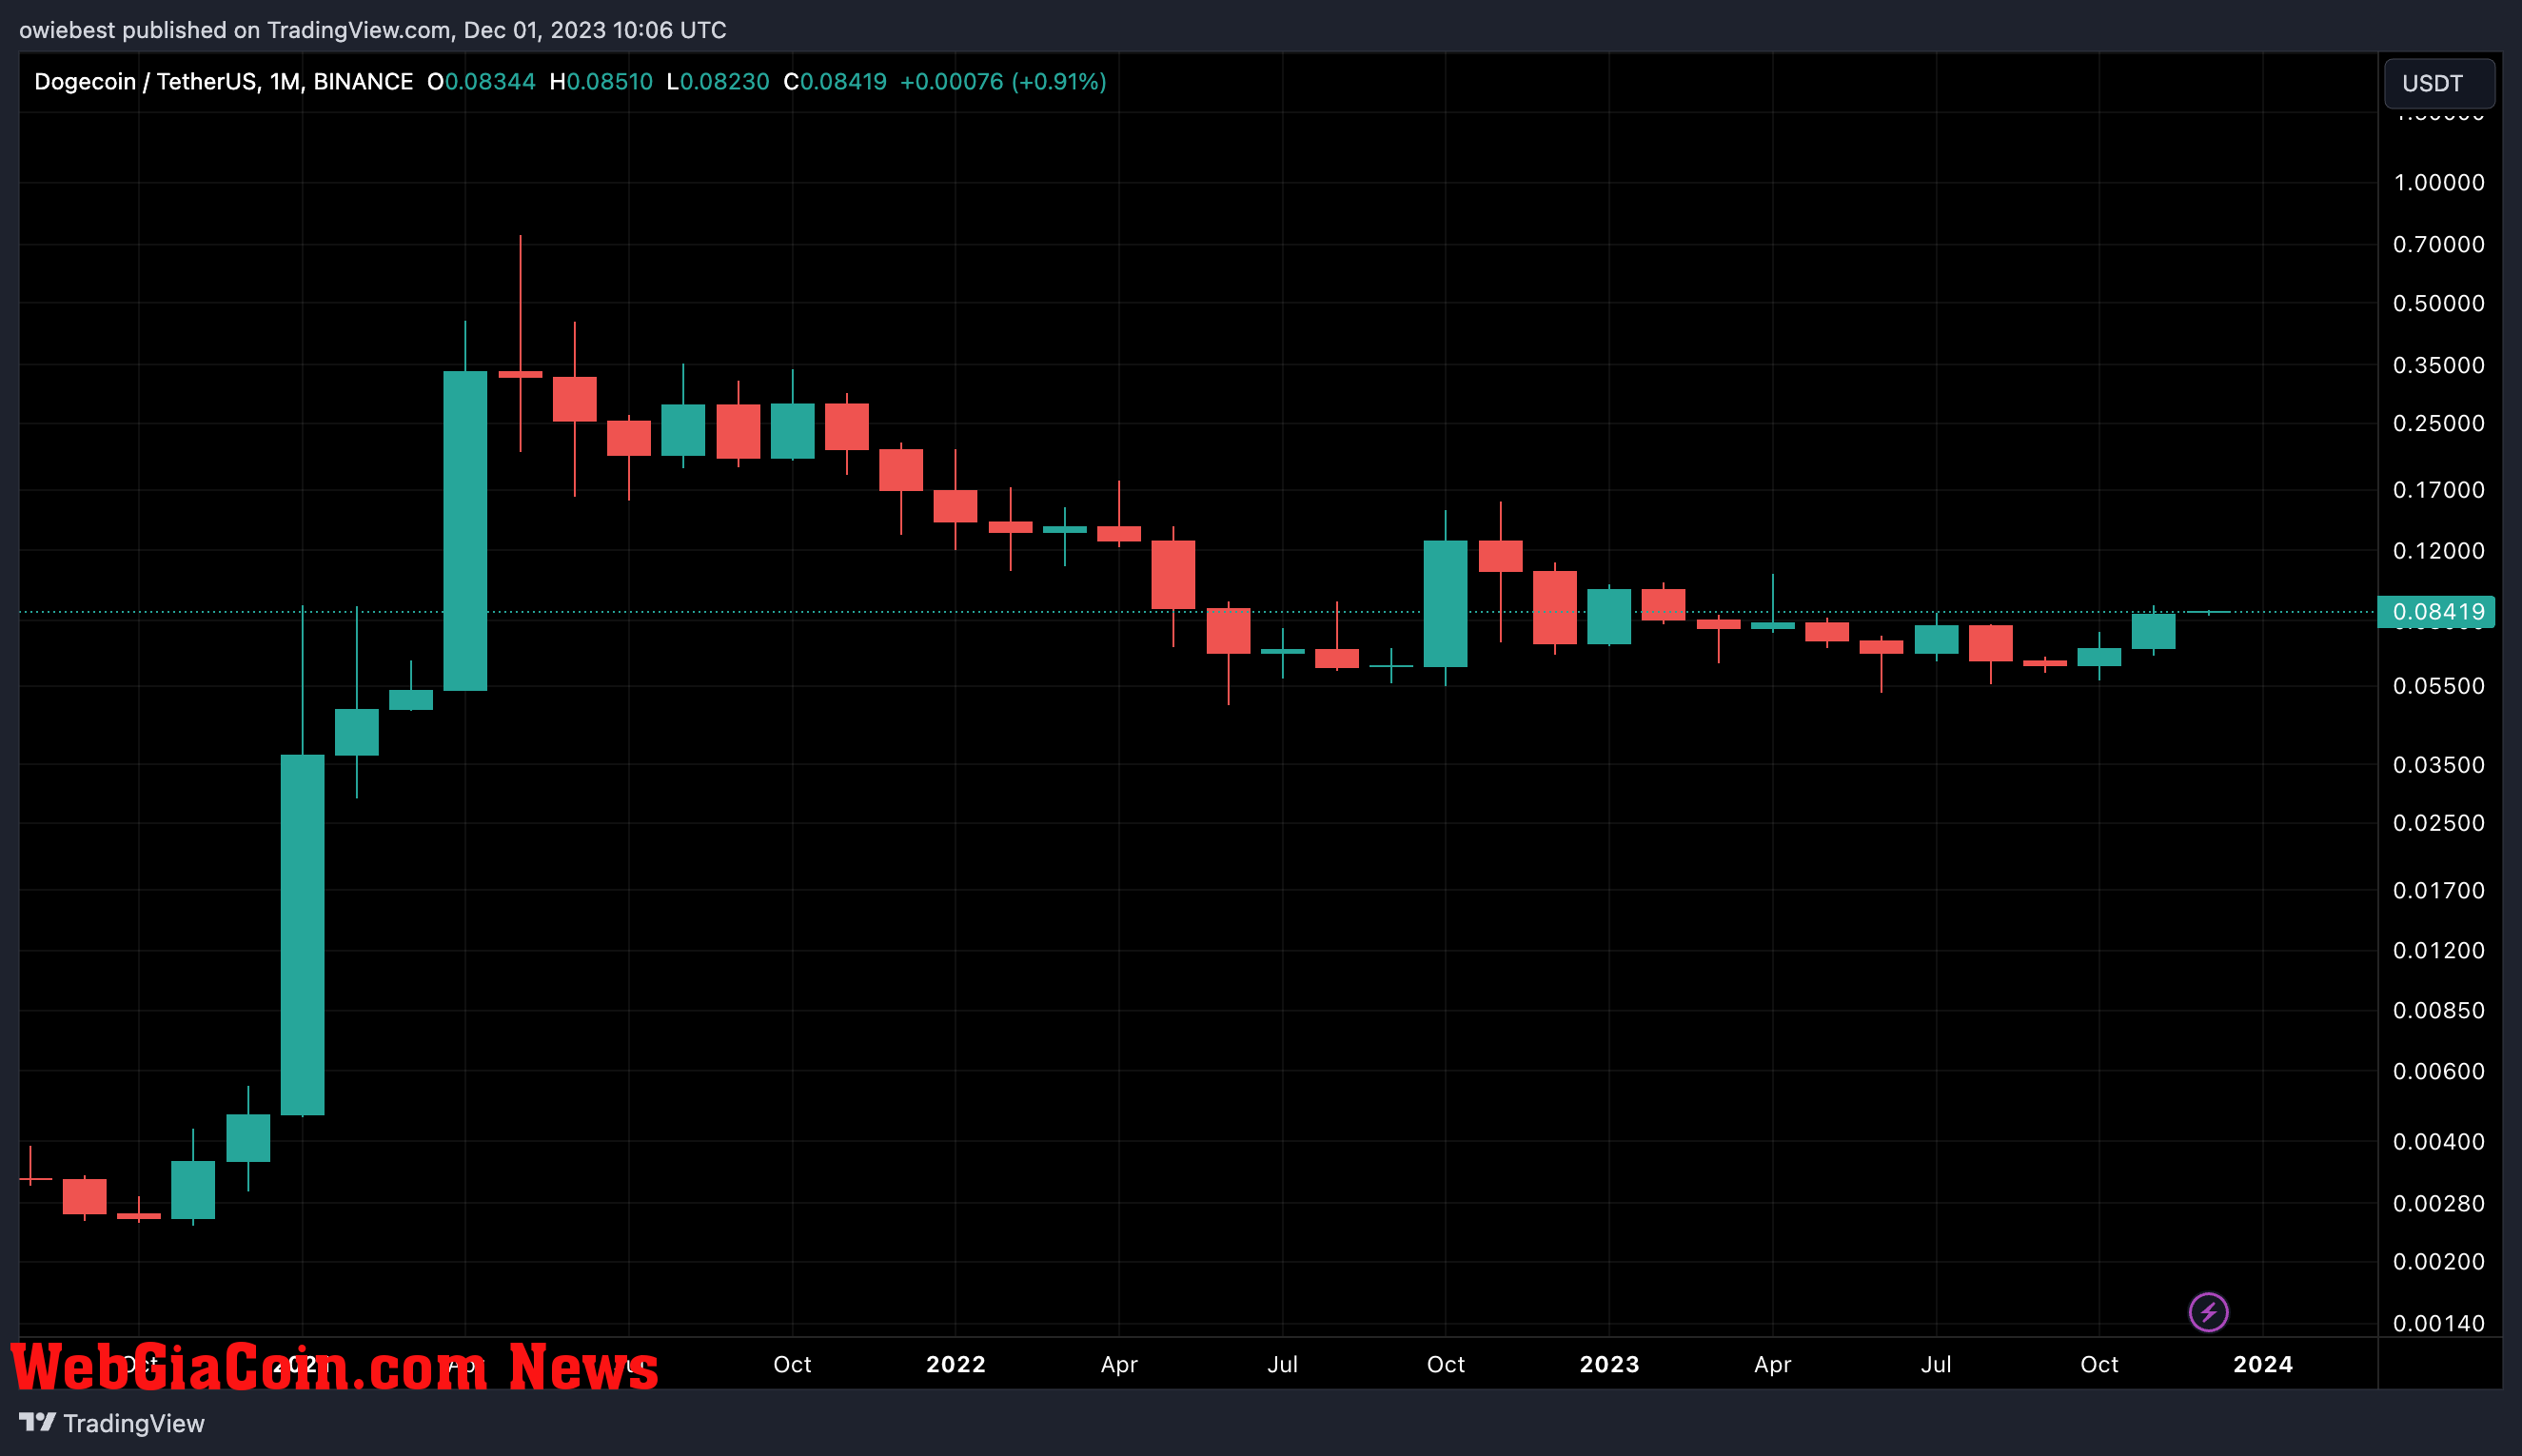Viewport: 2522px width, 1456px height.
Task: Click the 0.02500 price scale label
Action: pyautogui.click(x=2438, y=823)
